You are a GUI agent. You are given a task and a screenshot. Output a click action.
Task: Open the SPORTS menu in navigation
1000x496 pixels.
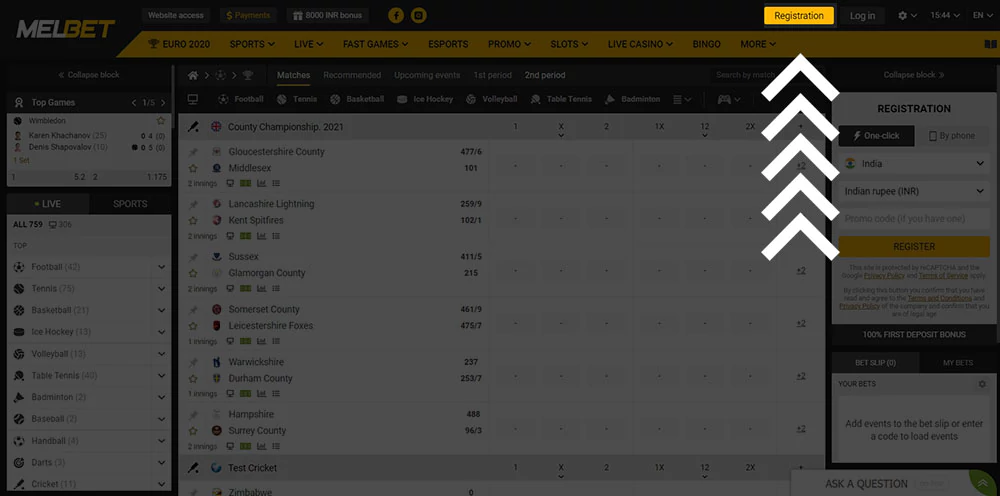click(x=252, y=44)
